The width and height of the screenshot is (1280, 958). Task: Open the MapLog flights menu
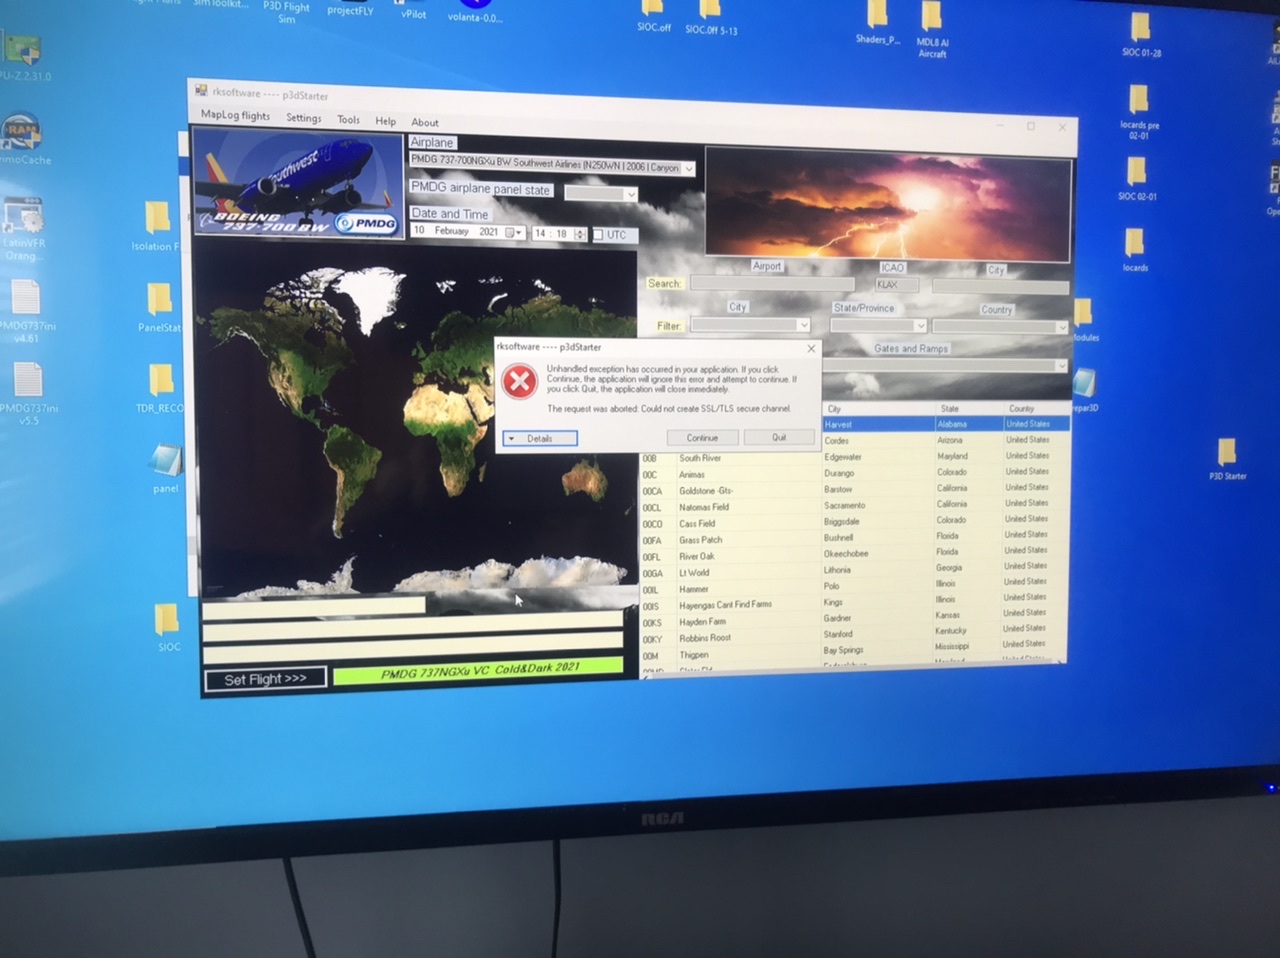coord(235,115)
